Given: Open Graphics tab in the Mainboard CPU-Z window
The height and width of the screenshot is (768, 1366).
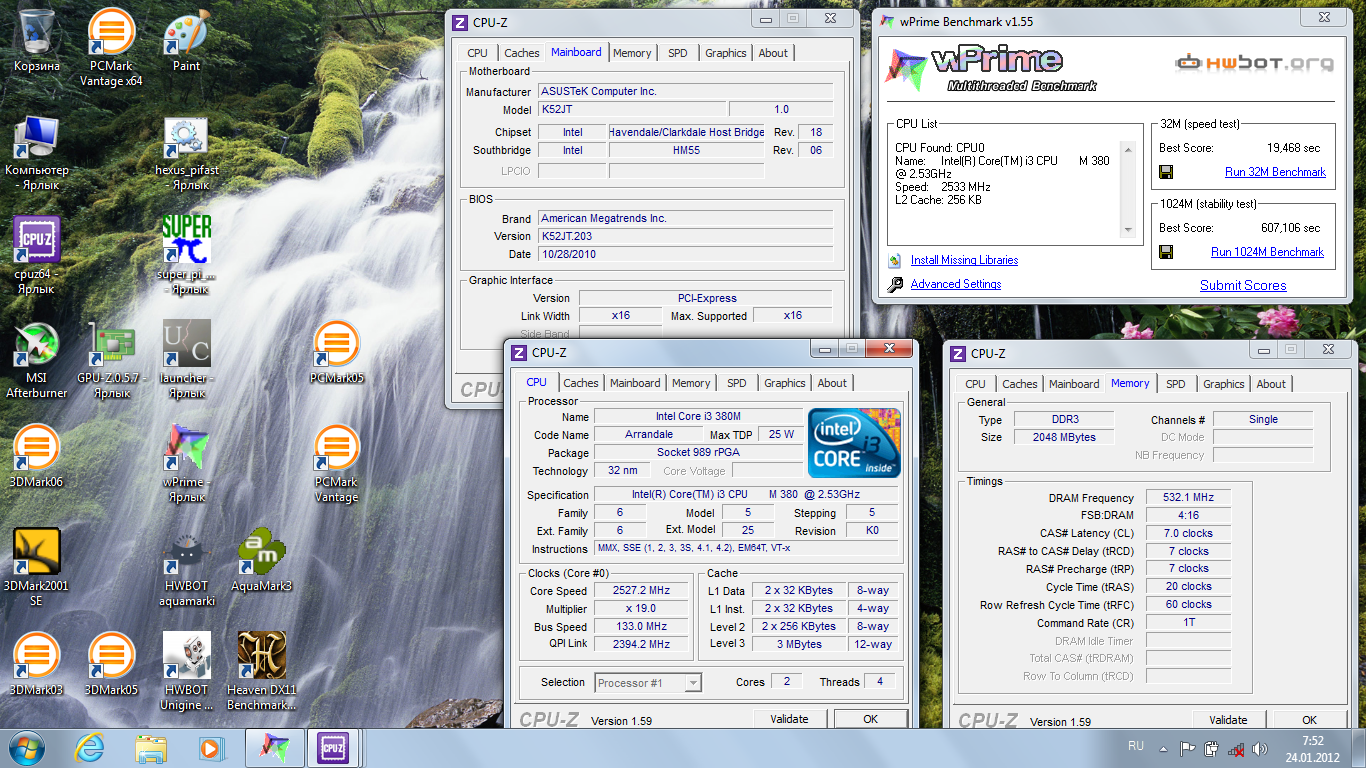Looking at the screenshot, I should [x=726, y=53].
